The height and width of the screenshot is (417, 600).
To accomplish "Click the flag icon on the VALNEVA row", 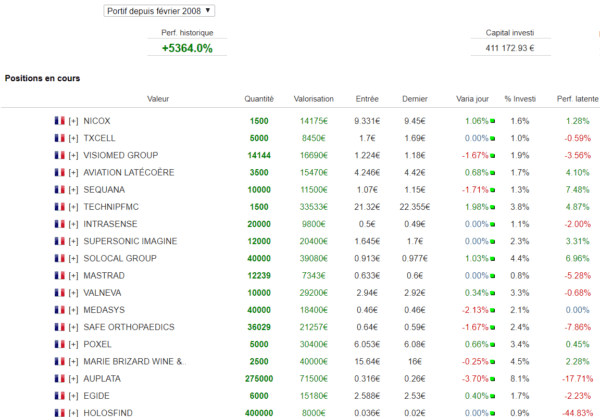I will tap(59, 293).
